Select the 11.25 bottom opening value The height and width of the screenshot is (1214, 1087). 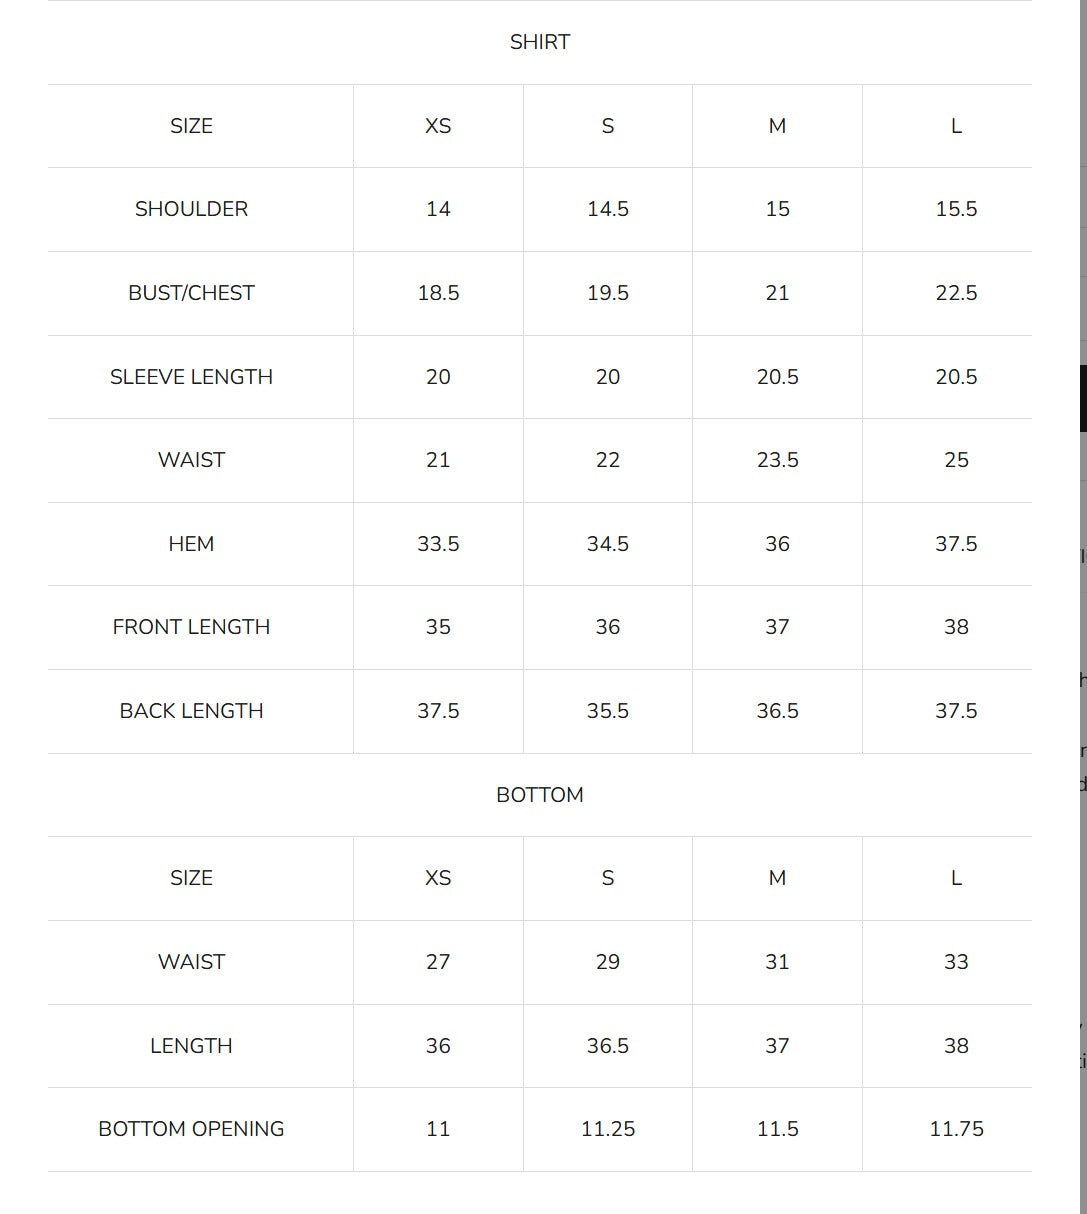608,1129
